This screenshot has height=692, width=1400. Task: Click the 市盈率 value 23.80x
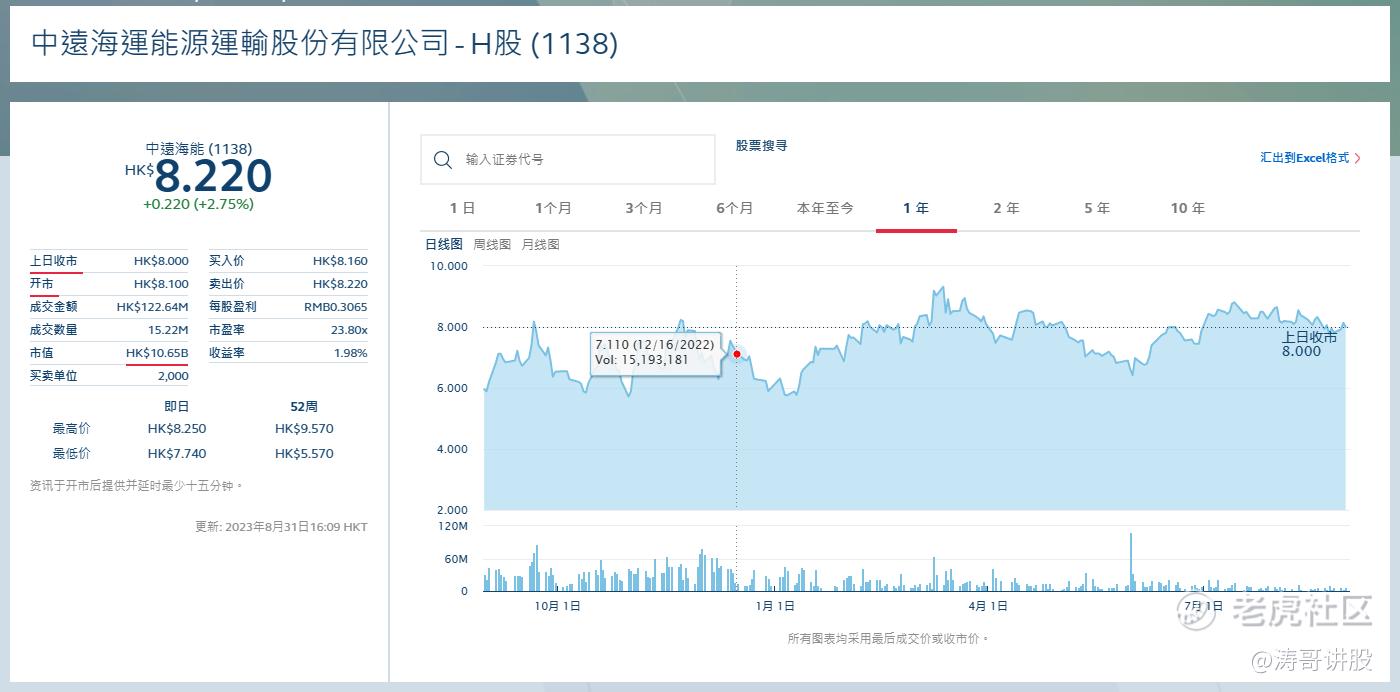coord(348,330)
